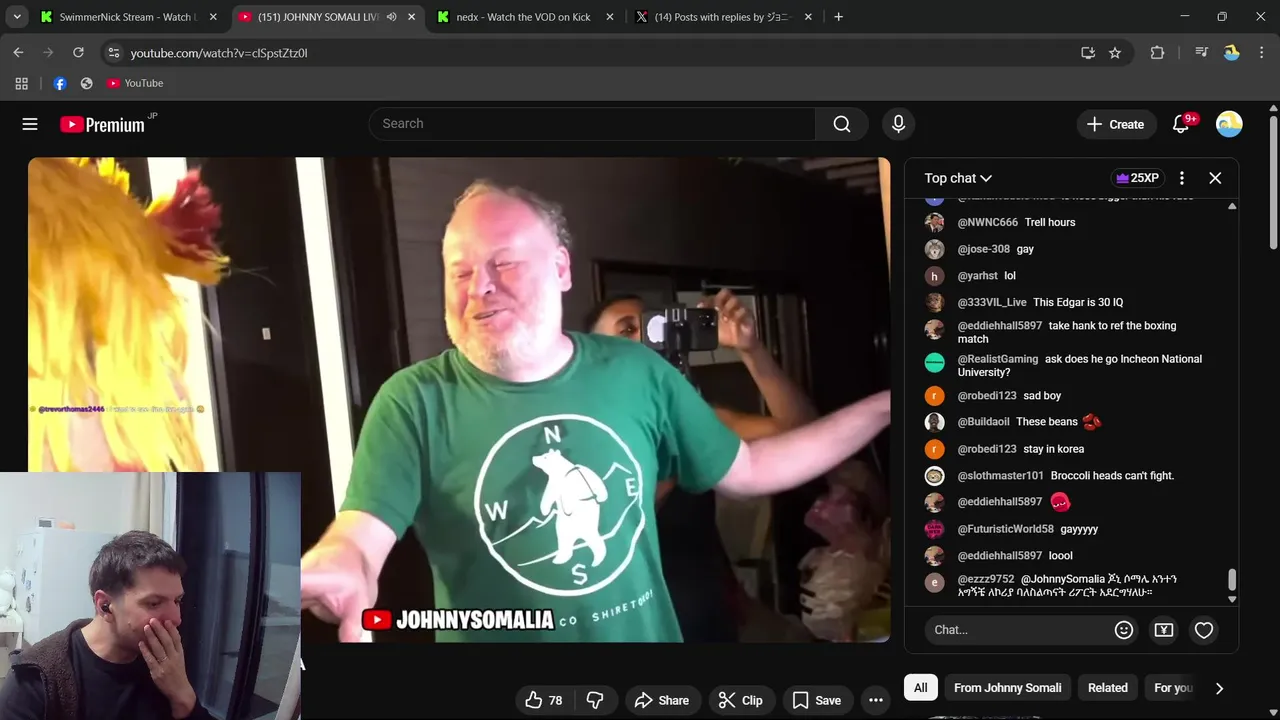
Task: Open Facebook bookmark icon
Action: pos(60,83)
